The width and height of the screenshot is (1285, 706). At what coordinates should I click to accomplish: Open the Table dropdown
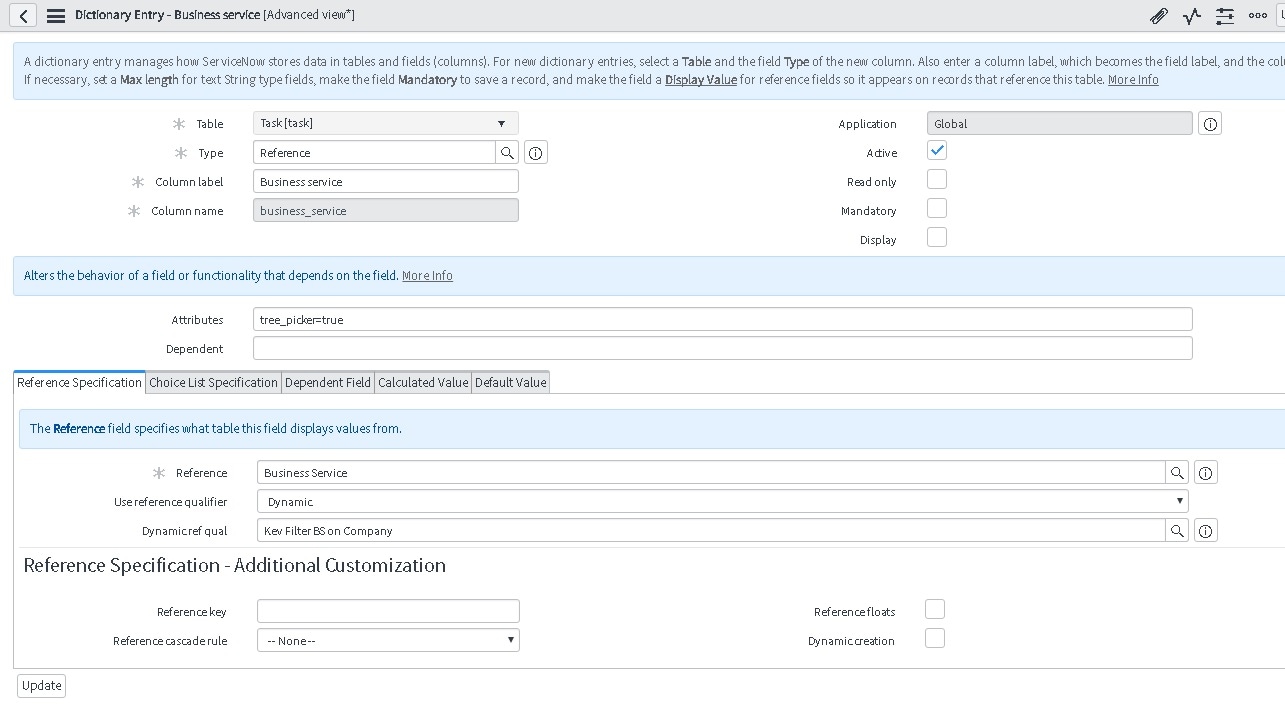coord(501,122)
